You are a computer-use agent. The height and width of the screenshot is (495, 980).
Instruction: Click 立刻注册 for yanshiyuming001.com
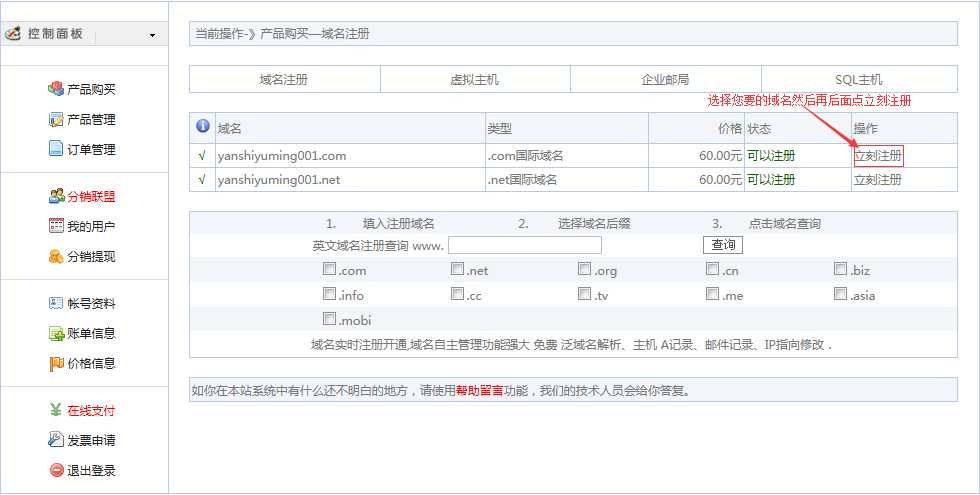point(877,156)
